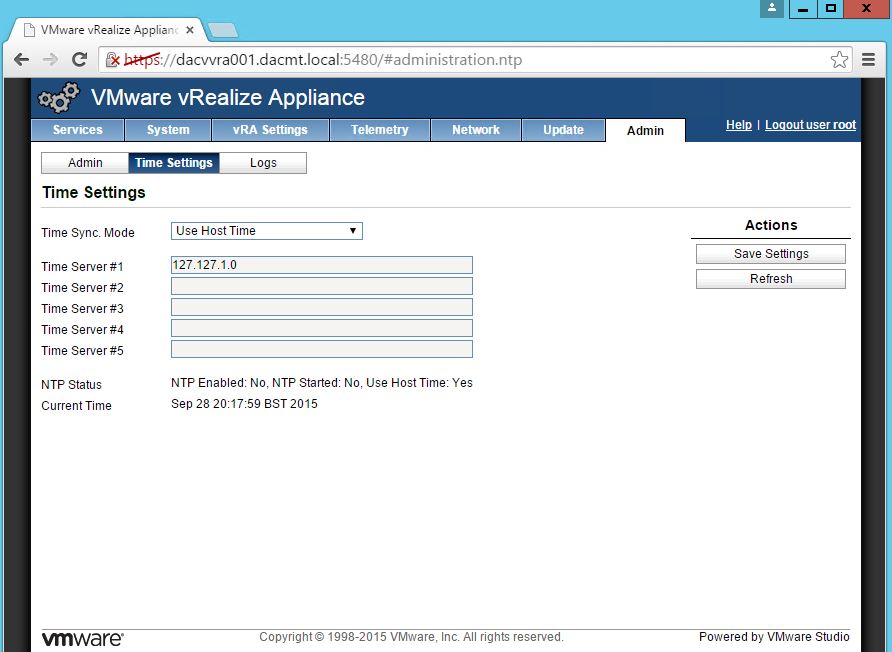Open the Services tab
Image resolution: width=892 pixels, height=652 pixels.
(77, 130)
